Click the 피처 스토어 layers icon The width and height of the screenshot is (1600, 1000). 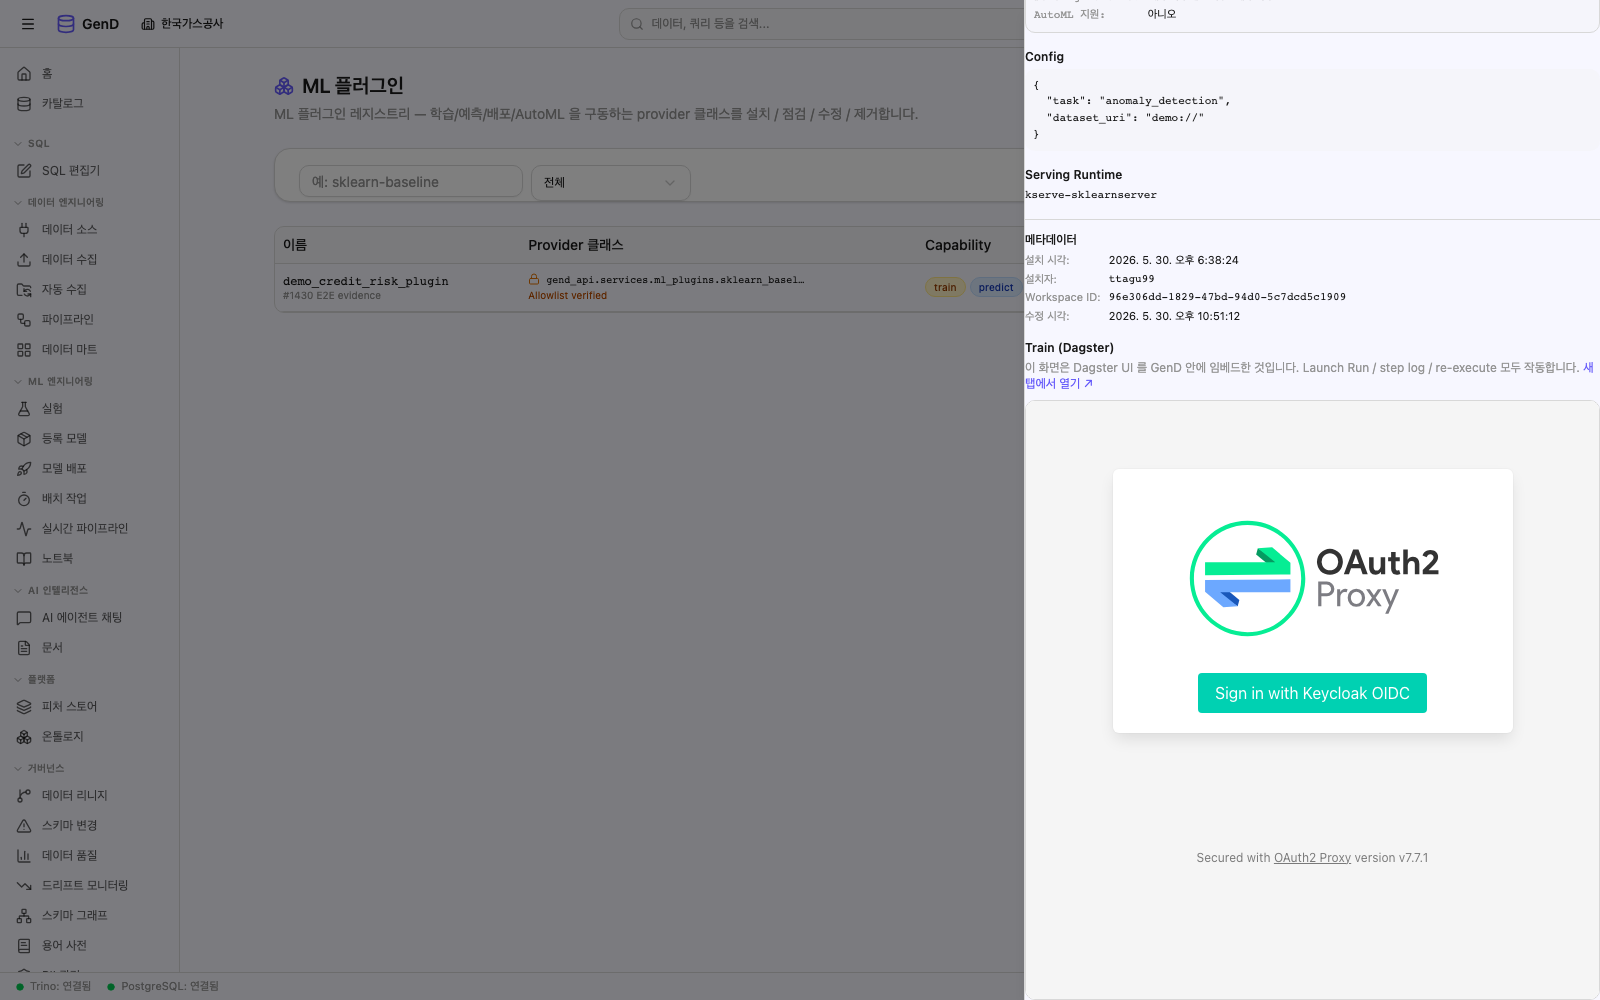coord(24,707)
